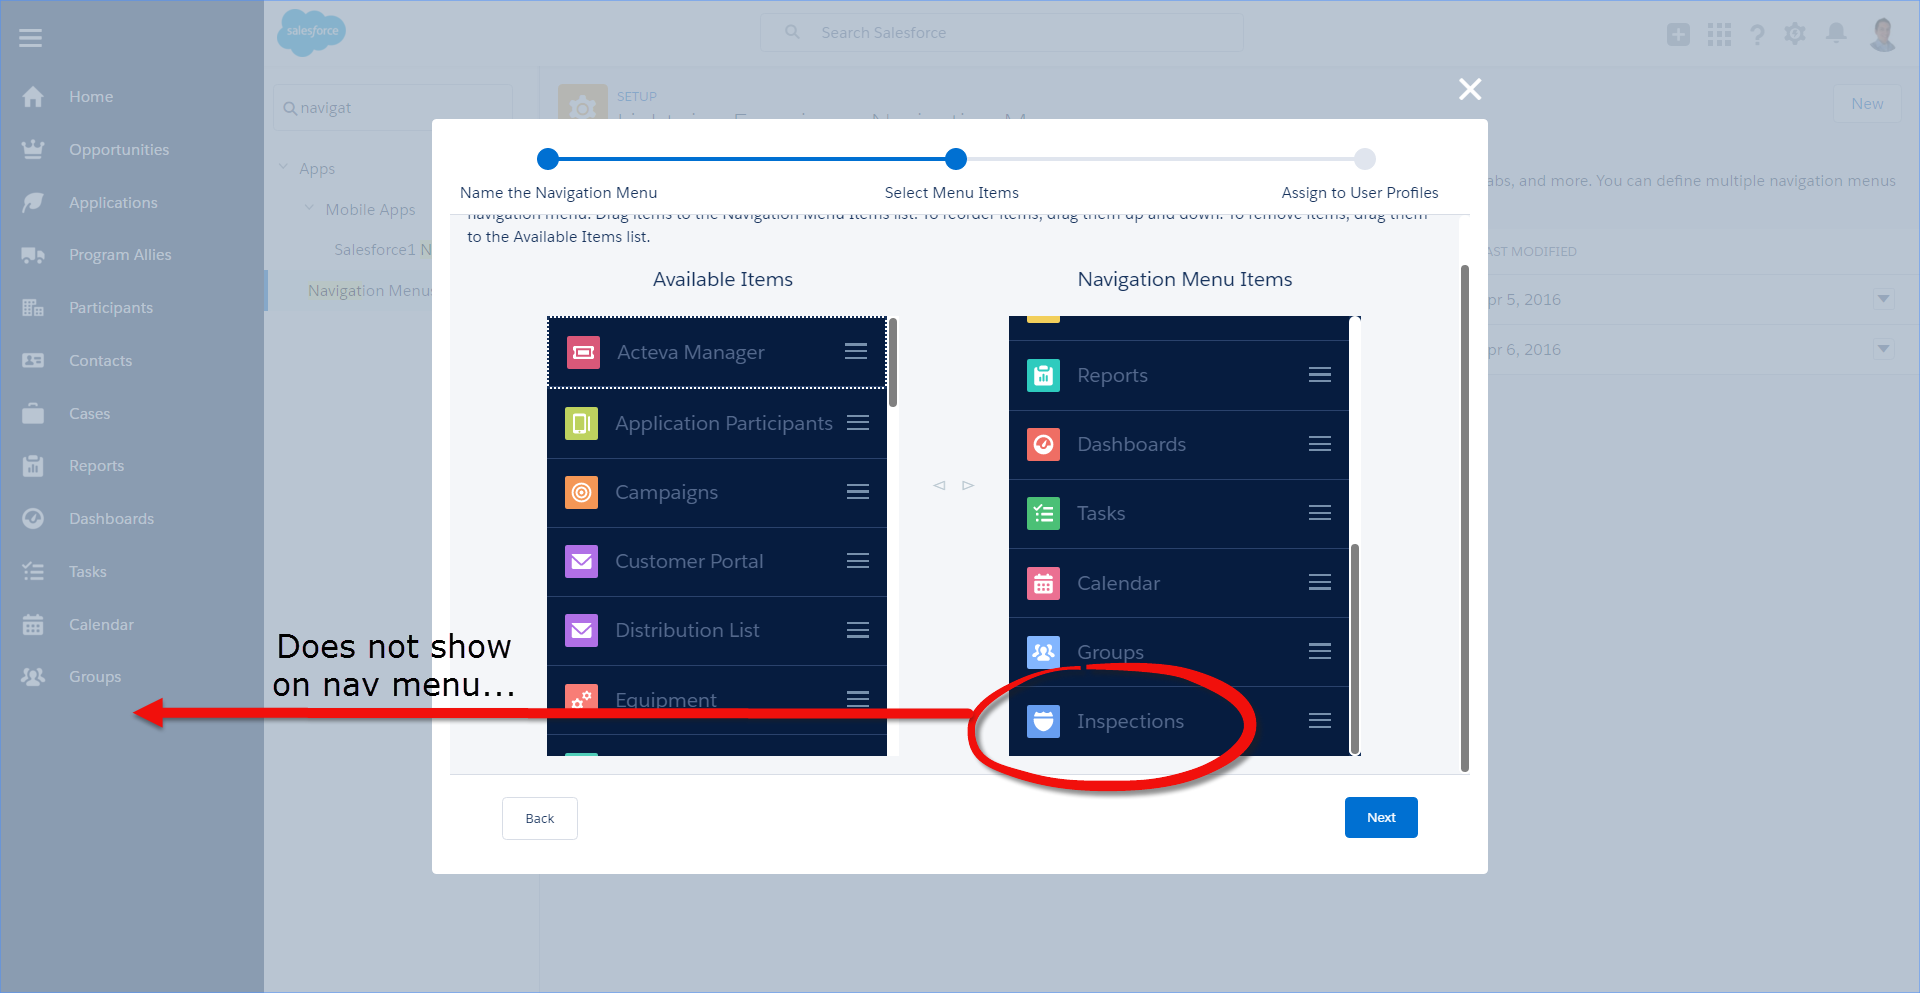This screenshot has height=993, width=1920.
Task: Select Tasks in Navigation Menu Items
Action: point(1179,514)
